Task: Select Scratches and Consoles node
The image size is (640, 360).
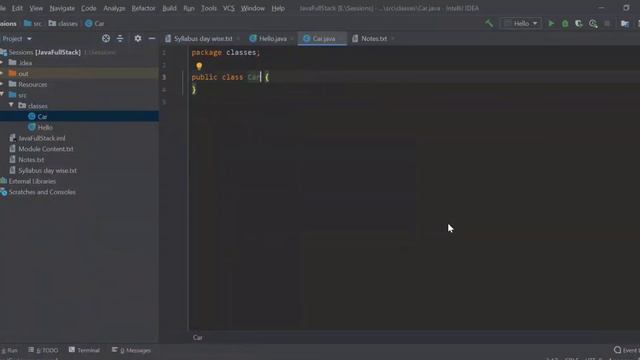Action: point(42,192)
